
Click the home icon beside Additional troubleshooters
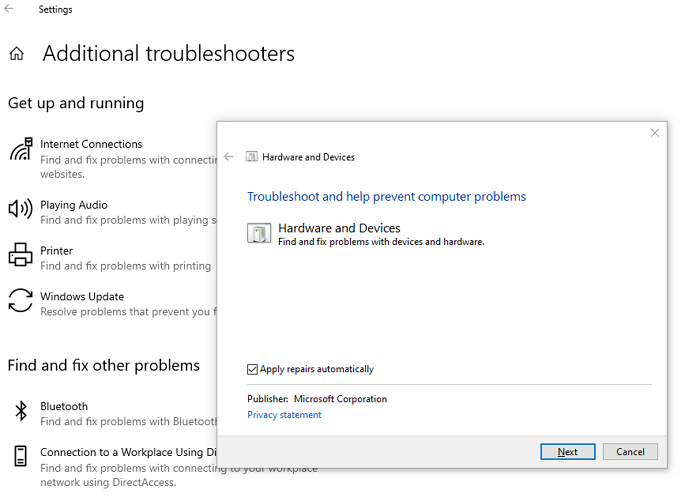click(16, 54)
